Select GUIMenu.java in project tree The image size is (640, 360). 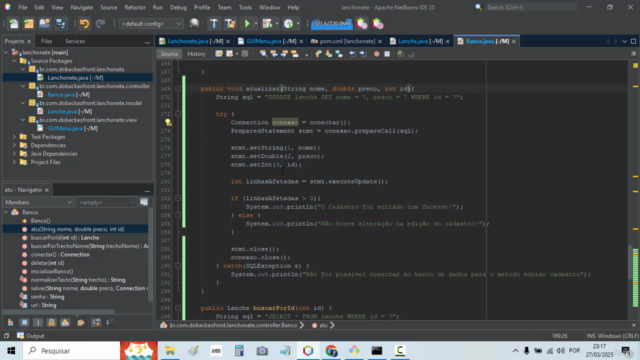(72, 128)
